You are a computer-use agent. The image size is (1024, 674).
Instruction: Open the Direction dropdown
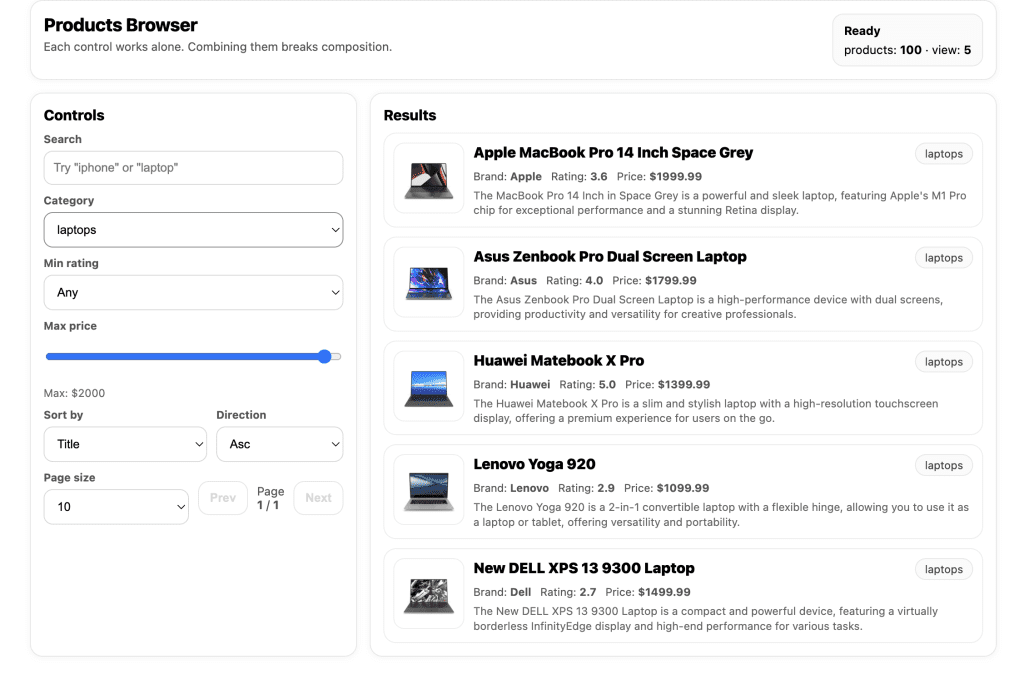point(280,444)
